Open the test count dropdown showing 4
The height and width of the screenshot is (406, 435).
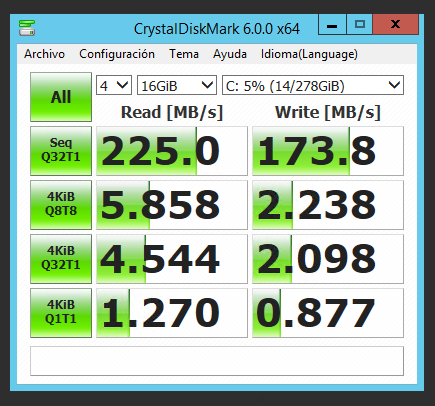(114, 85)
